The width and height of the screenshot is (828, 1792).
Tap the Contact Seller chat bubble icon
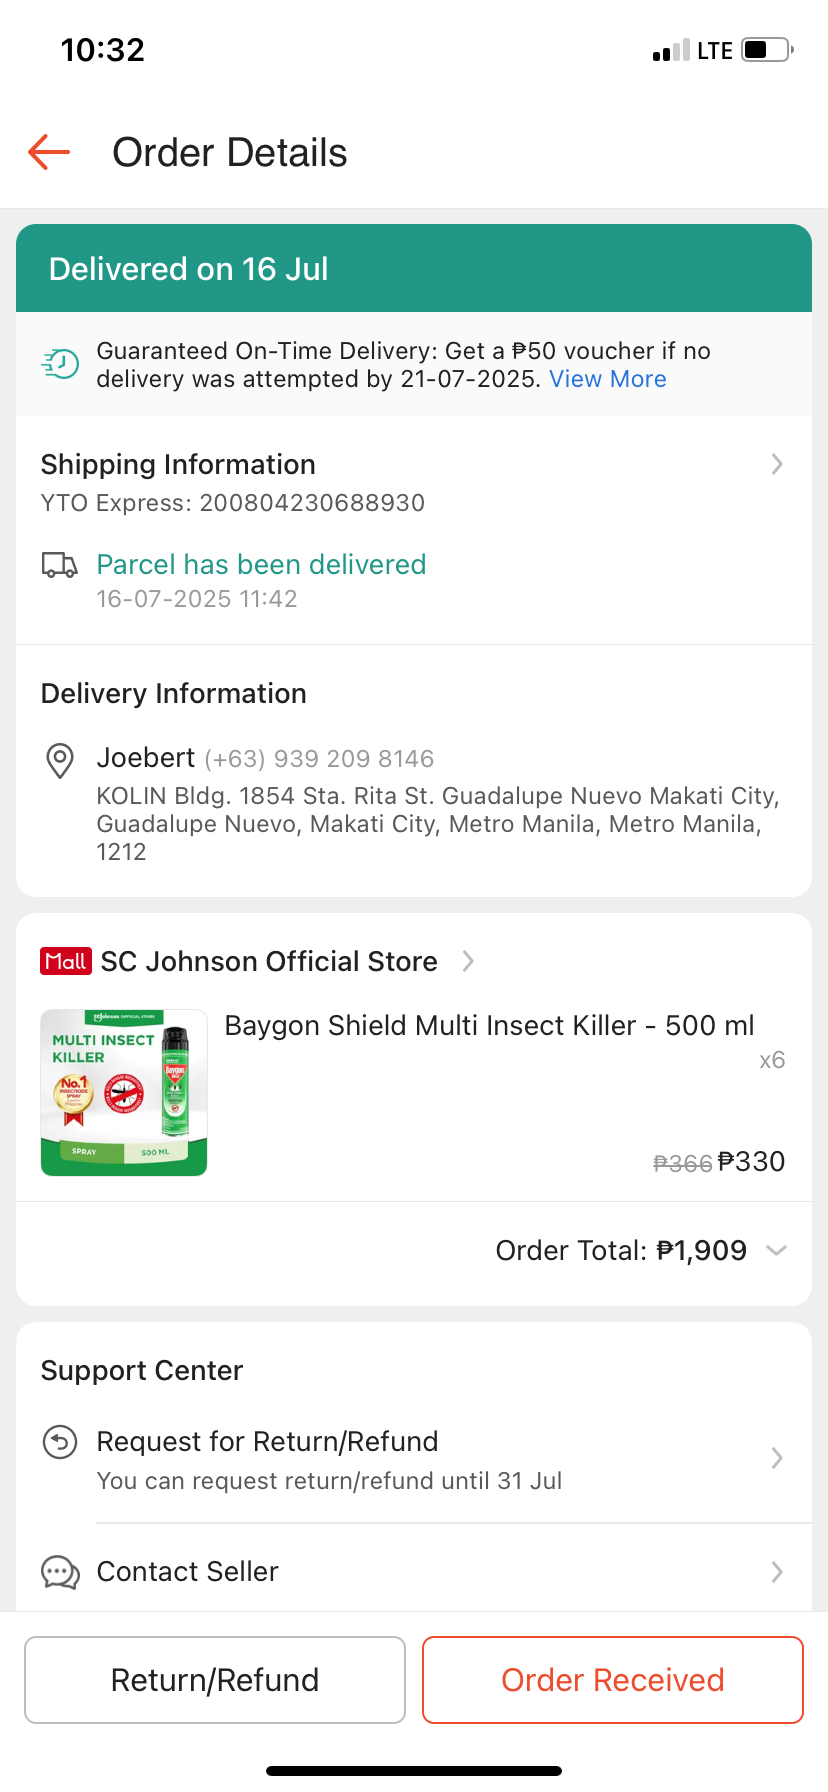pyautogui.click(x=60, y=1572)
